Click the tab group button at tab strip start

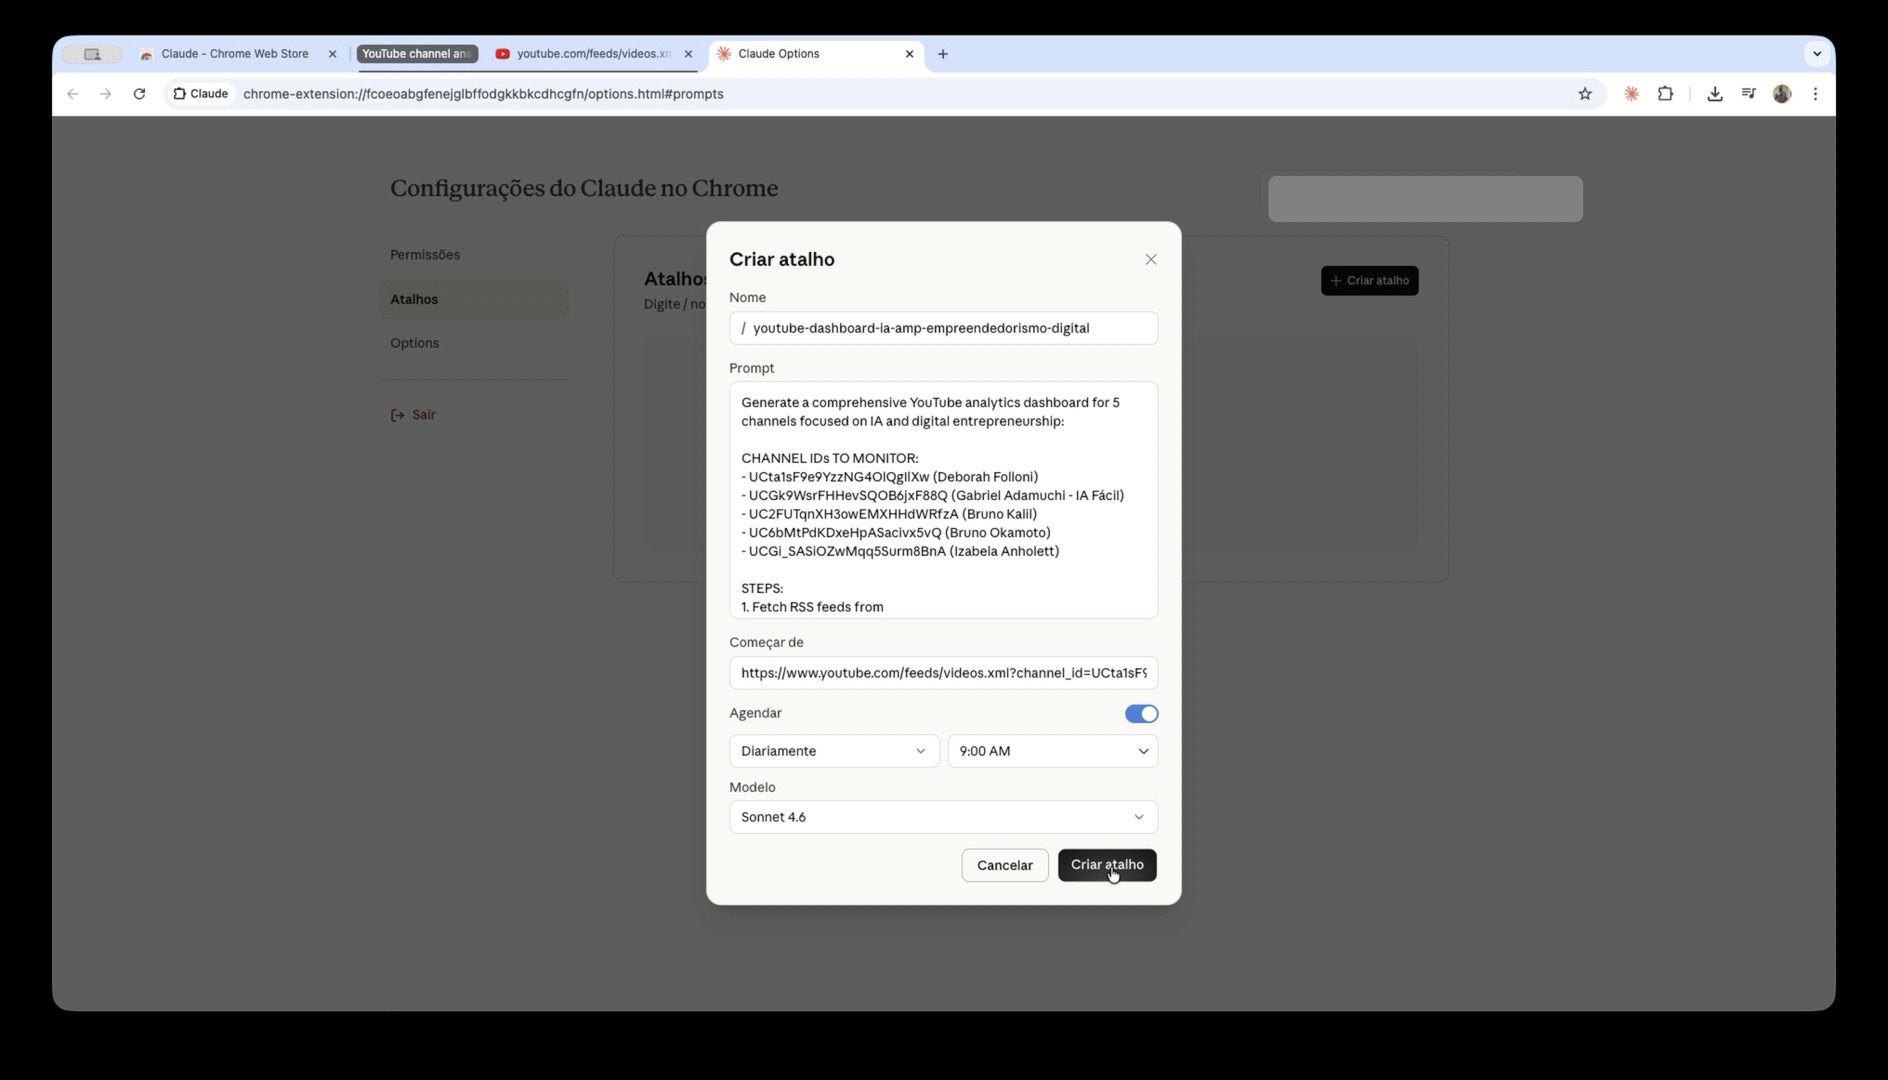[x=91, y=54]
